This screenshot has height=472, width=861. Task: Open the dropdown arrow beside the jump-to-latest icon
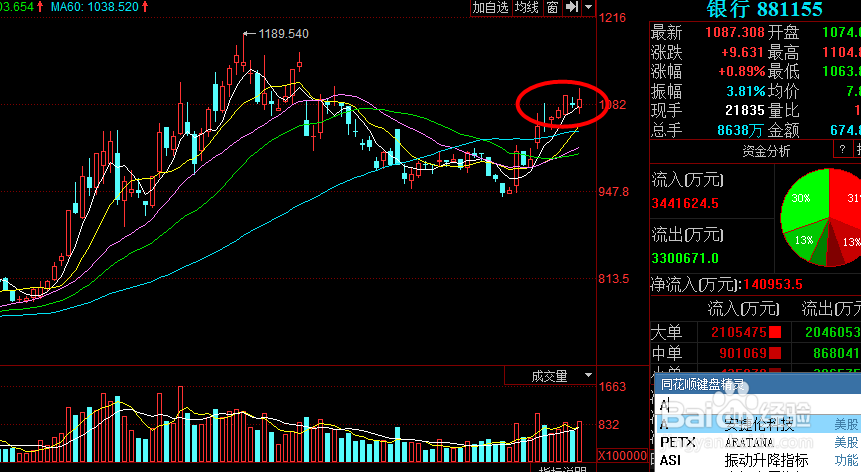(589, 8)
